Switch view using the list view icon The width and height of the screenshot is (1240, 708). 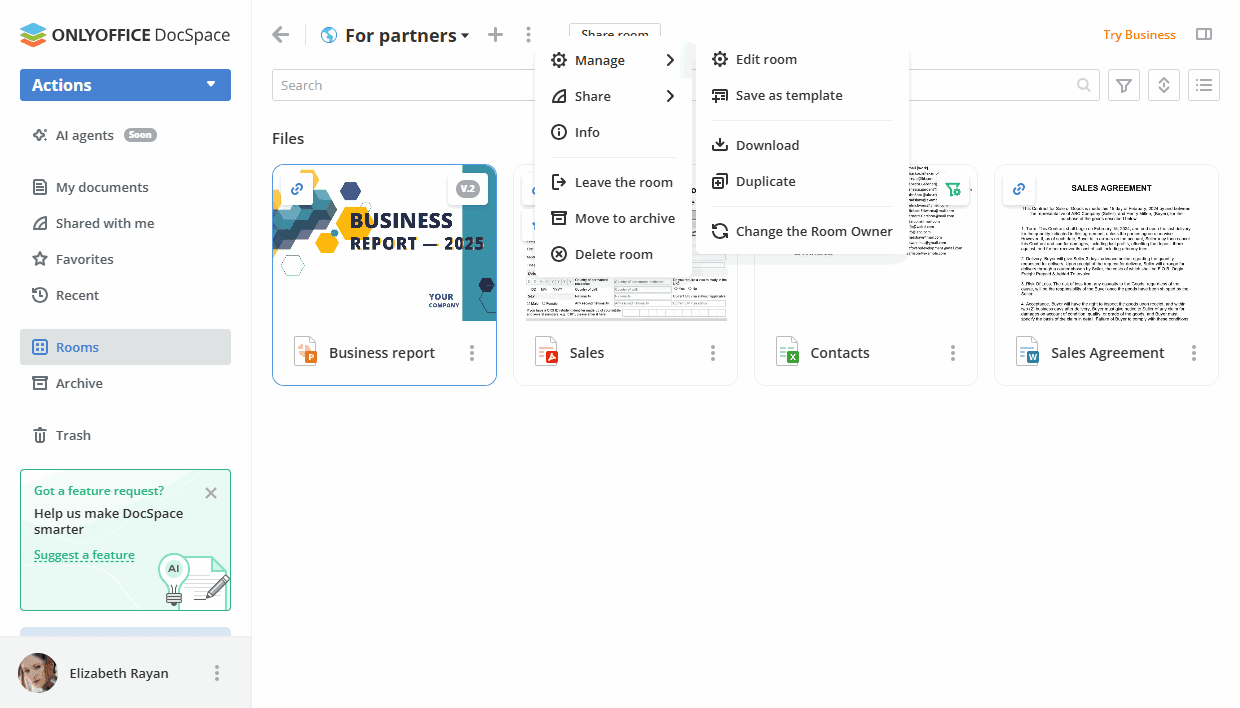[1204, 85]
